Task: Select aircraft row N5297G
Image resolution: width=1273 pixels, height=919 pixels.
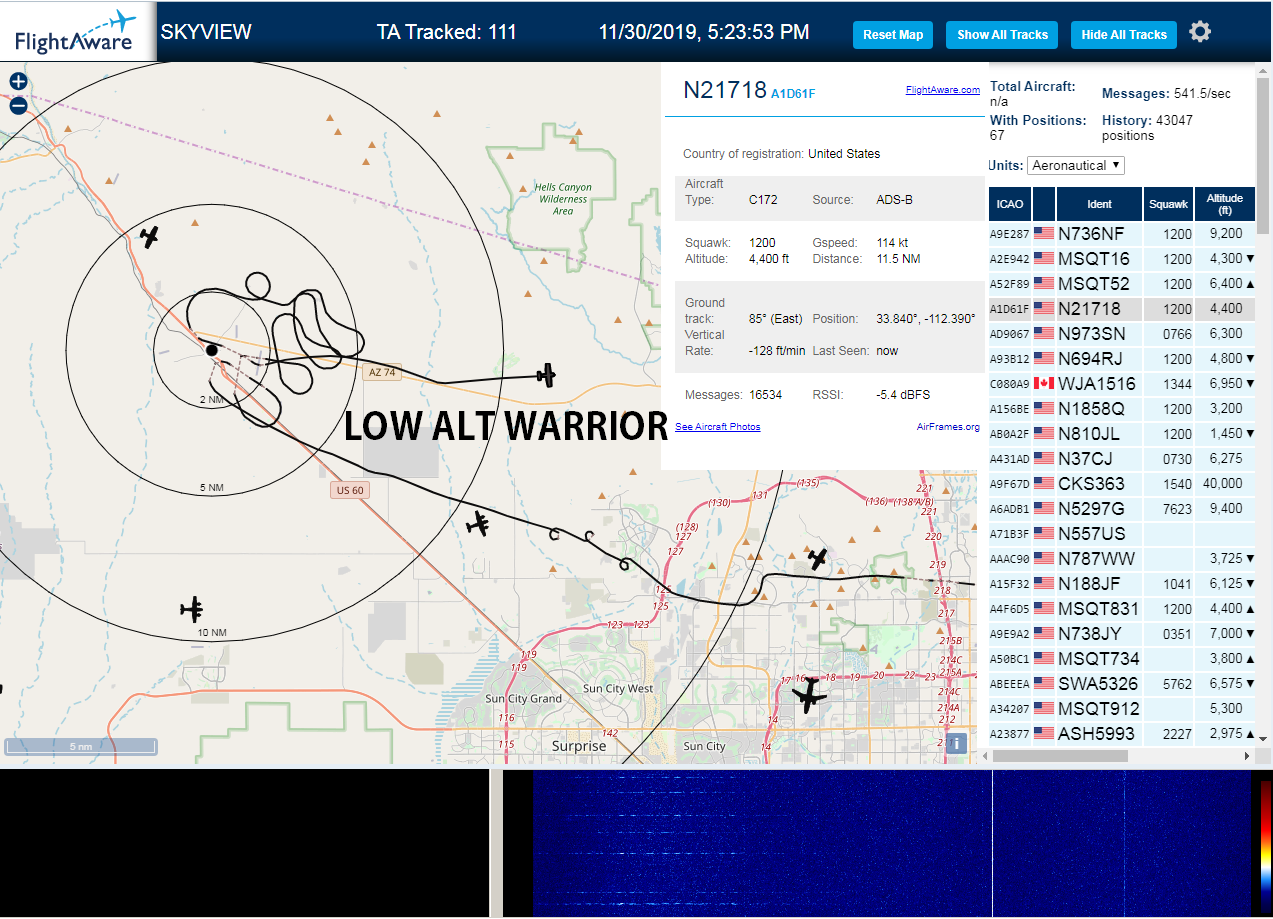Action: click(1121, 508)
